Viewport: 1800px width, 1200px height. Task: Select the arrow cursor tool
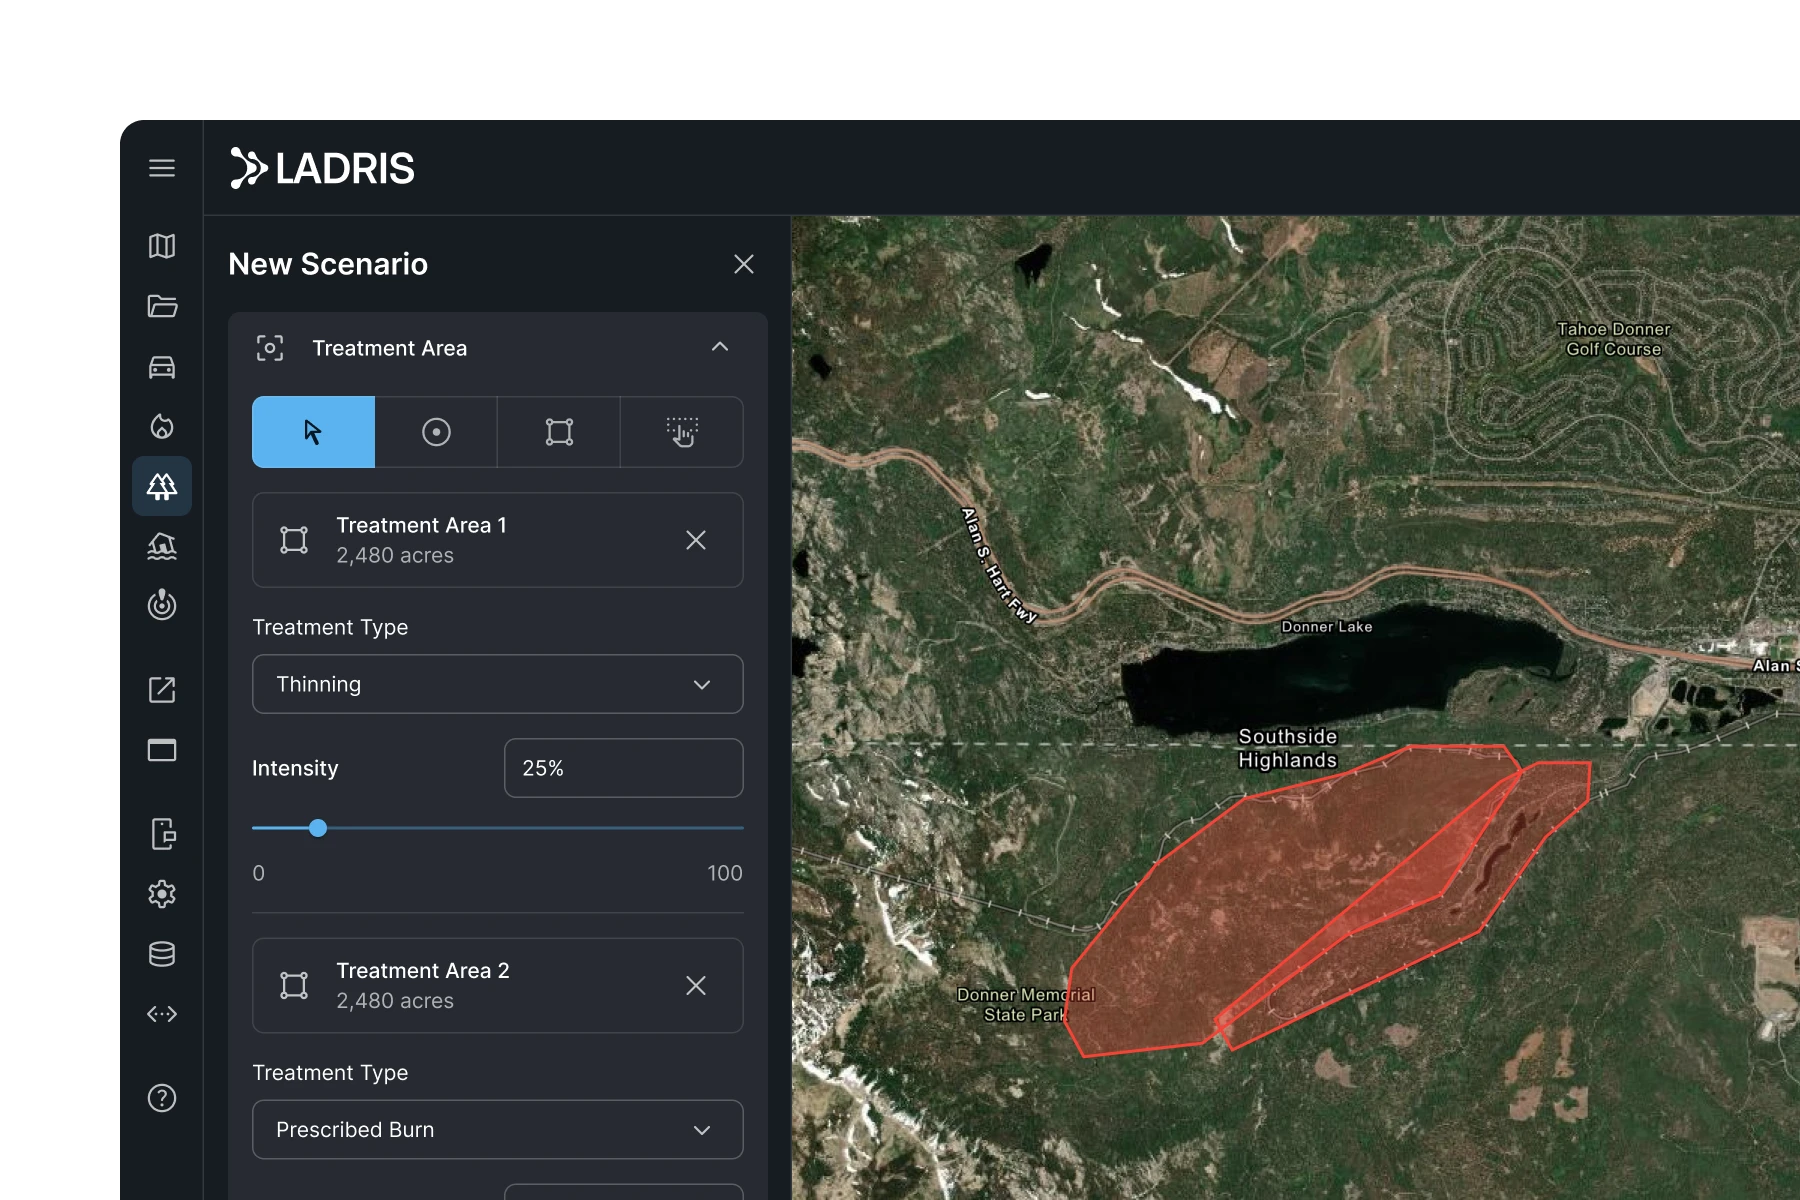tap(312, 431)
